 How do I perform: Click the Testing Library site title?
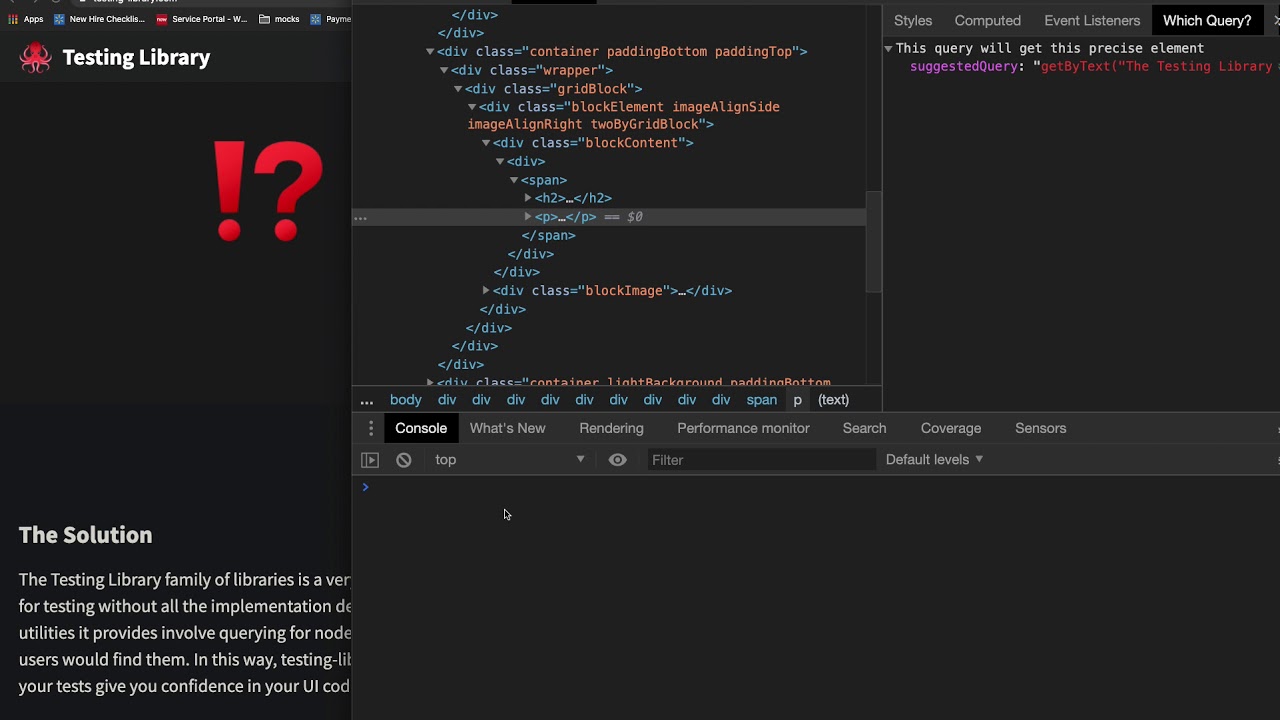click(x=136, y=58)
